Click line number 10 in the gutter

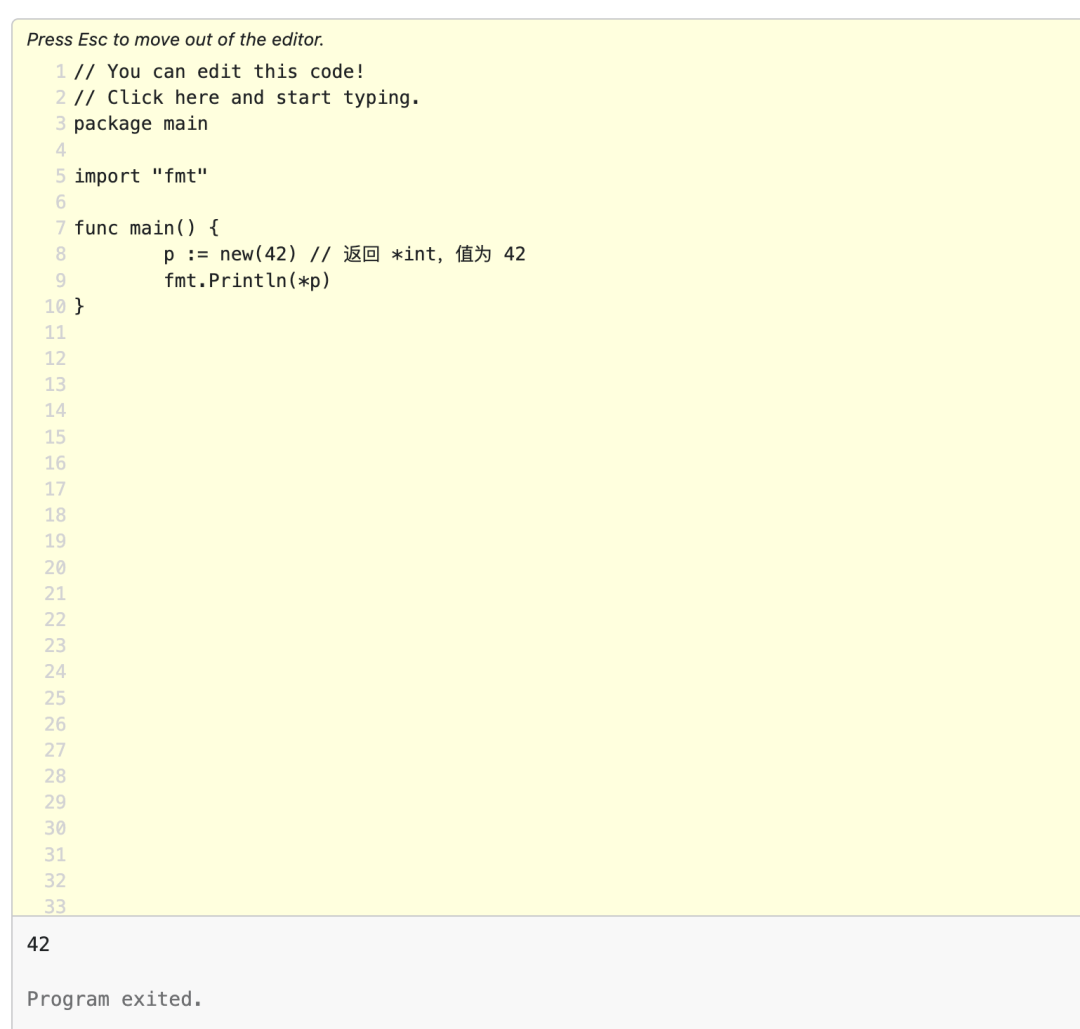click(x=55, y=306)
